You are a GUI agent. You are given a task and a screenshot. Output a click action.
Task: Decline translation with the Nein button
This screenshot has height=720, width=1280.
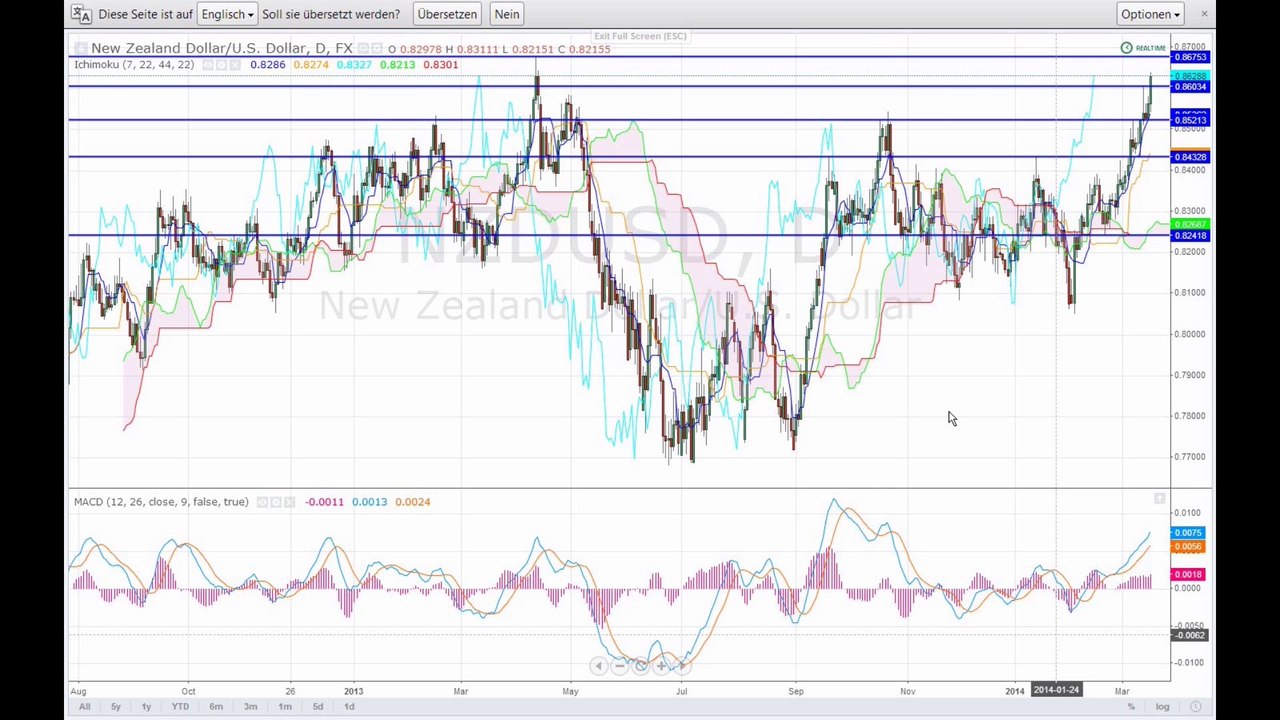pyautogui.click(x=507, y=14)
